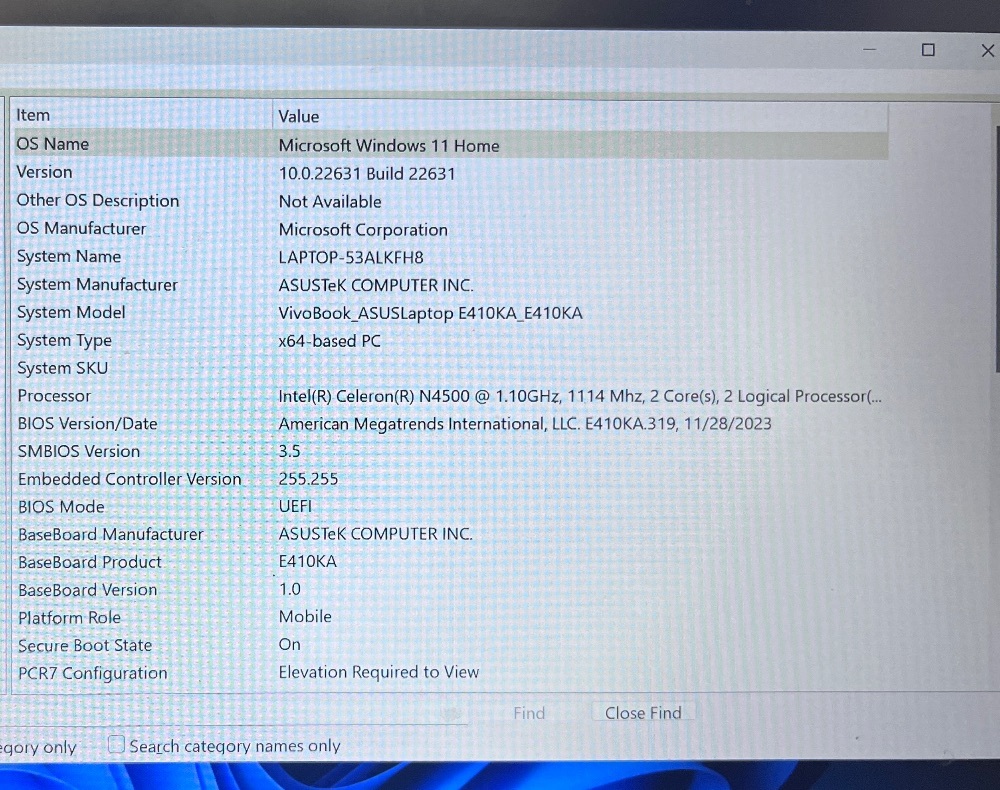
Task: Select the System SKU row
Action: click(450, 369)
